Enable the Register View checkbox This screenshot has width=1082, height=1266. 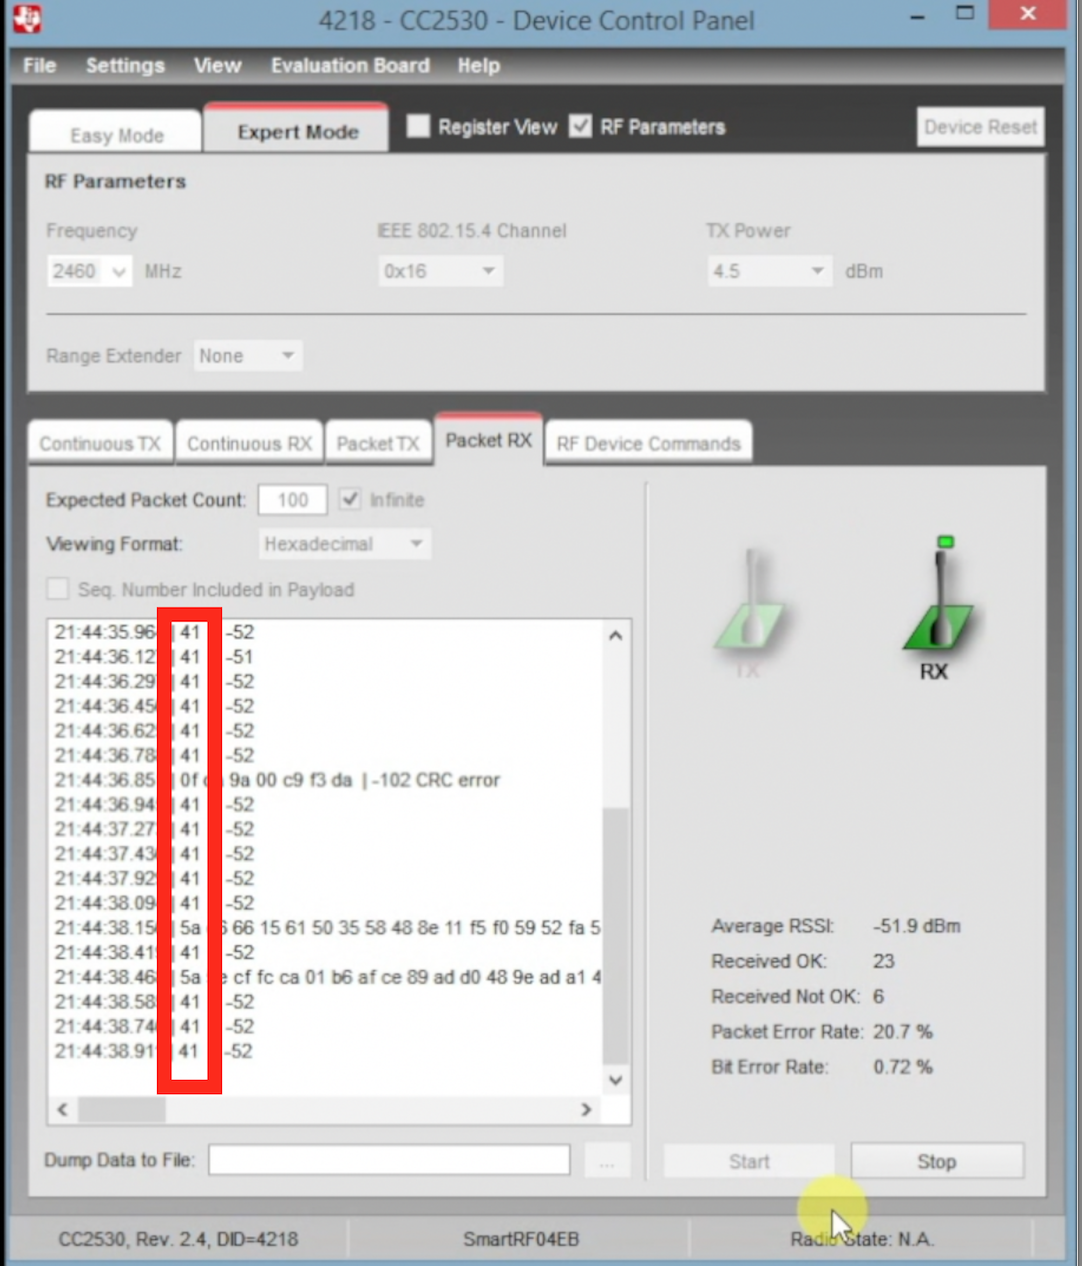[418, 126]
